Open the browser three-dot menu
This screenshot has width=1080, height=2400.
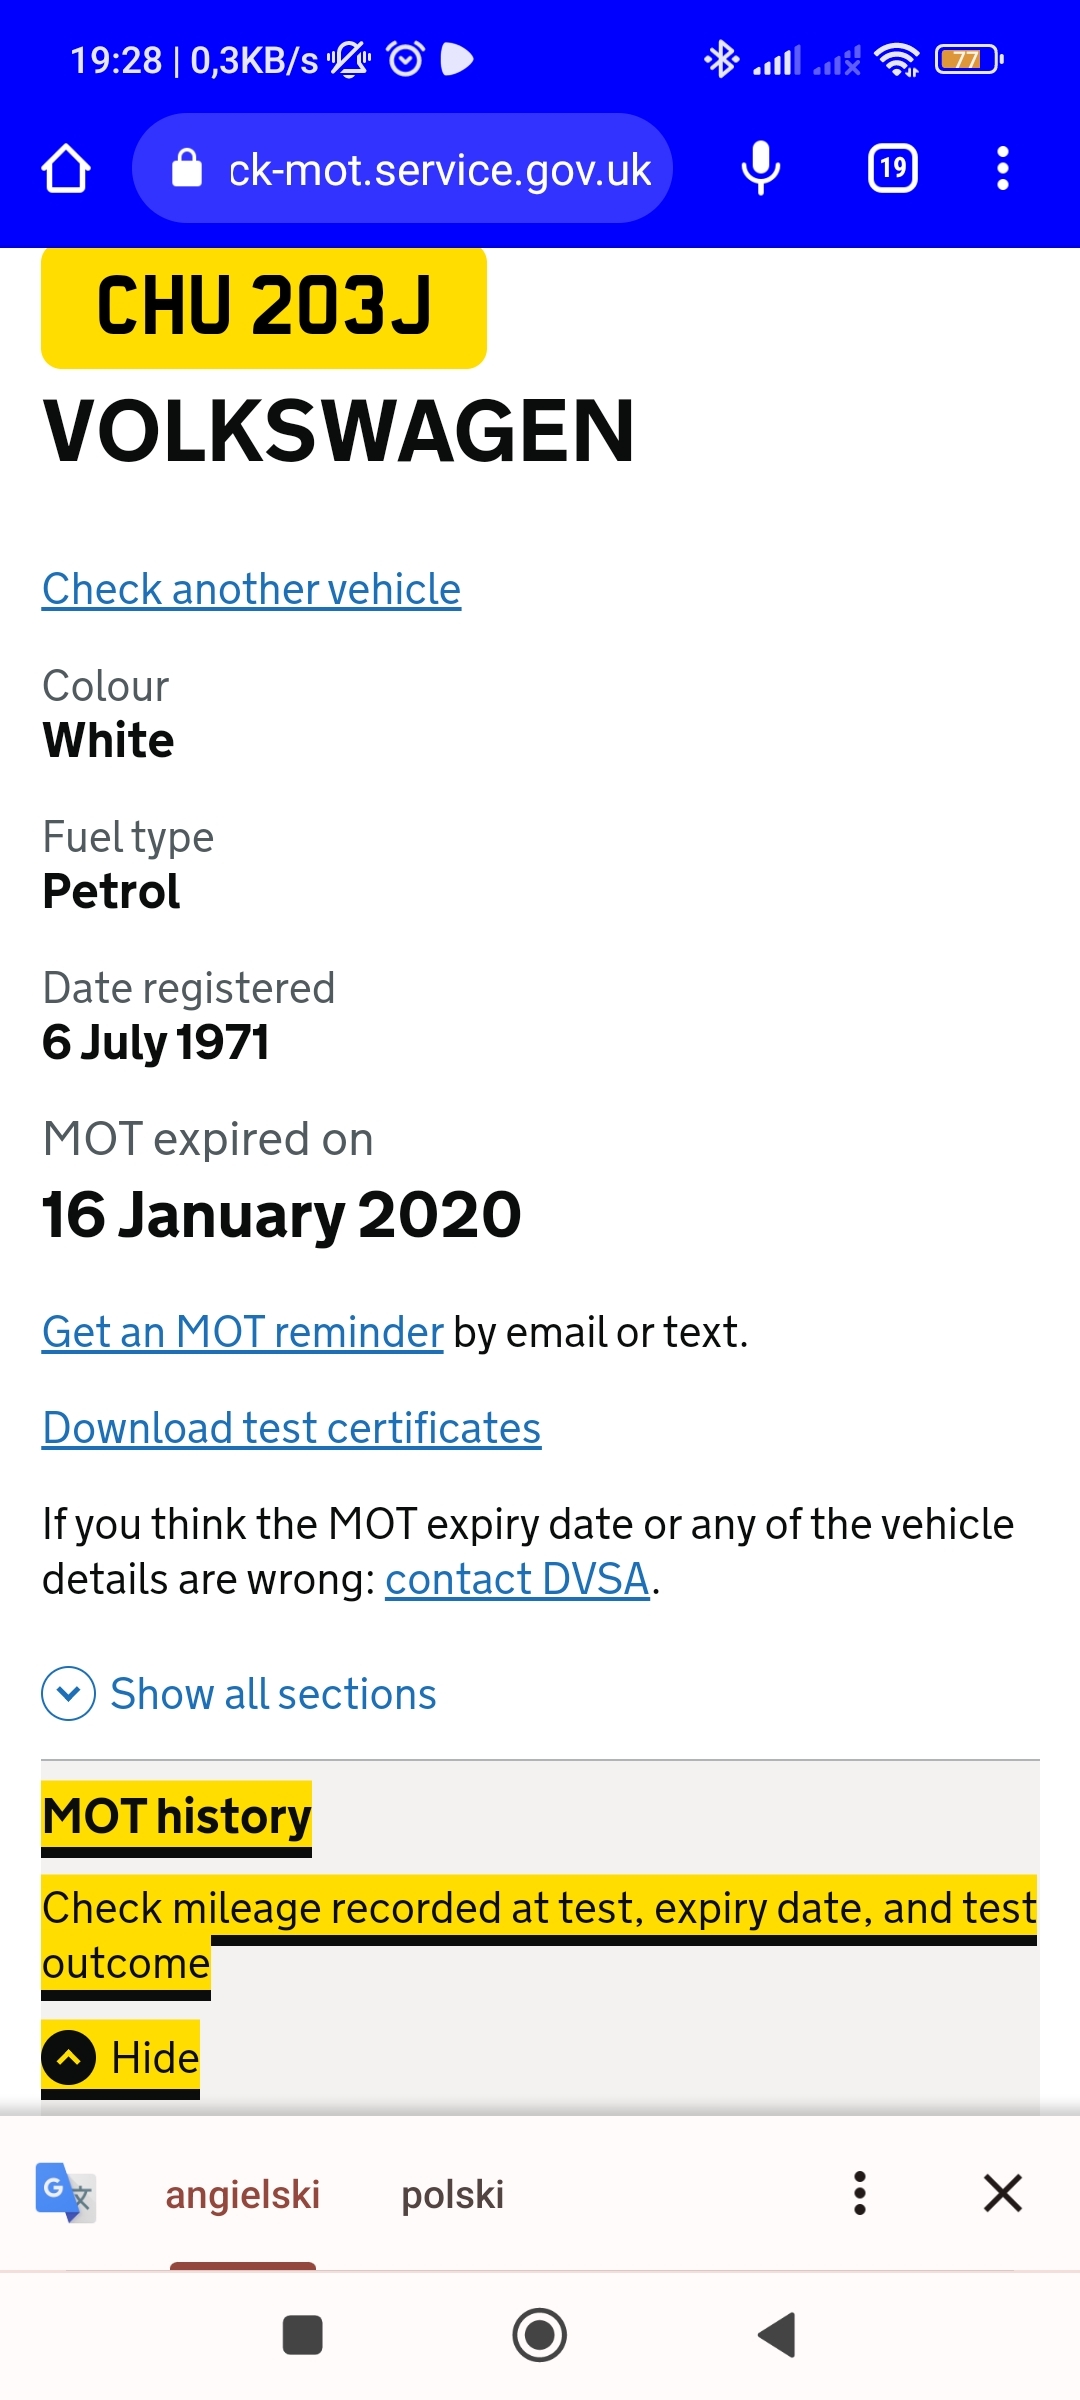(1002, 168)
